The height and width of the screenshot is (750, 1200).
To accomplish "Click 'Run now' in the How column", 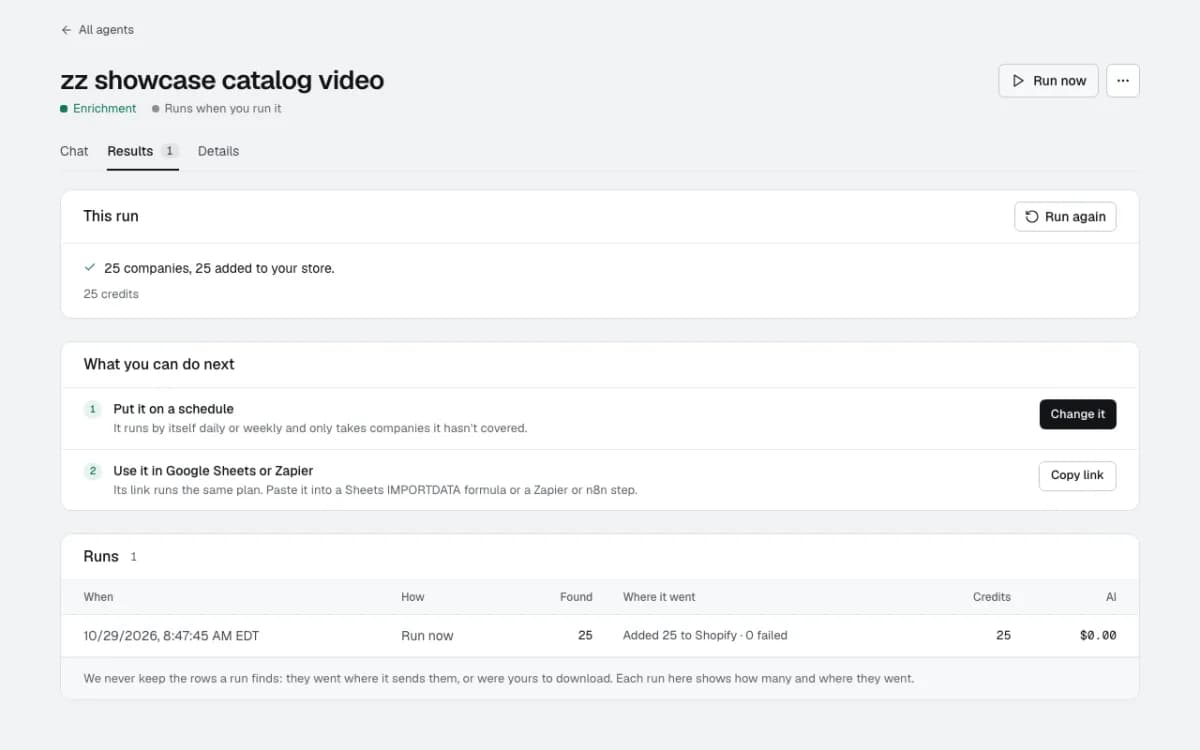I will click(x=427, y=635).
